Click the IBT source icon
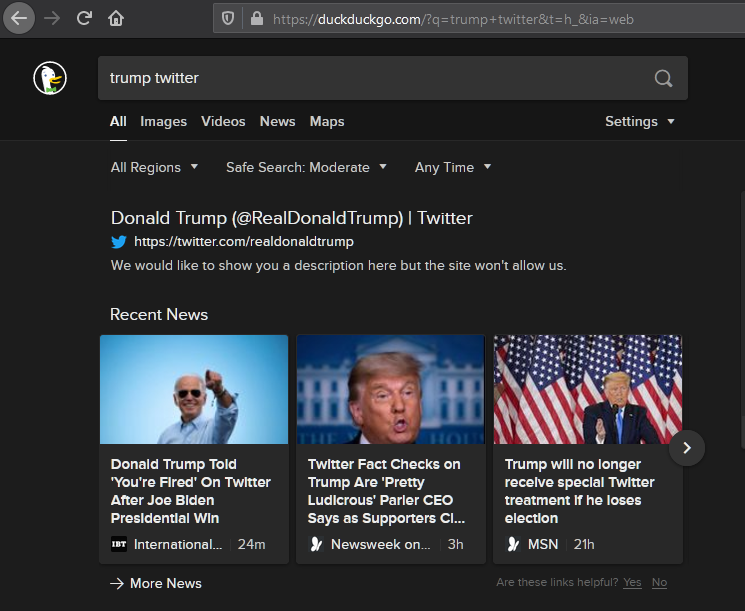The image size is (745, 611). point(119,544)
